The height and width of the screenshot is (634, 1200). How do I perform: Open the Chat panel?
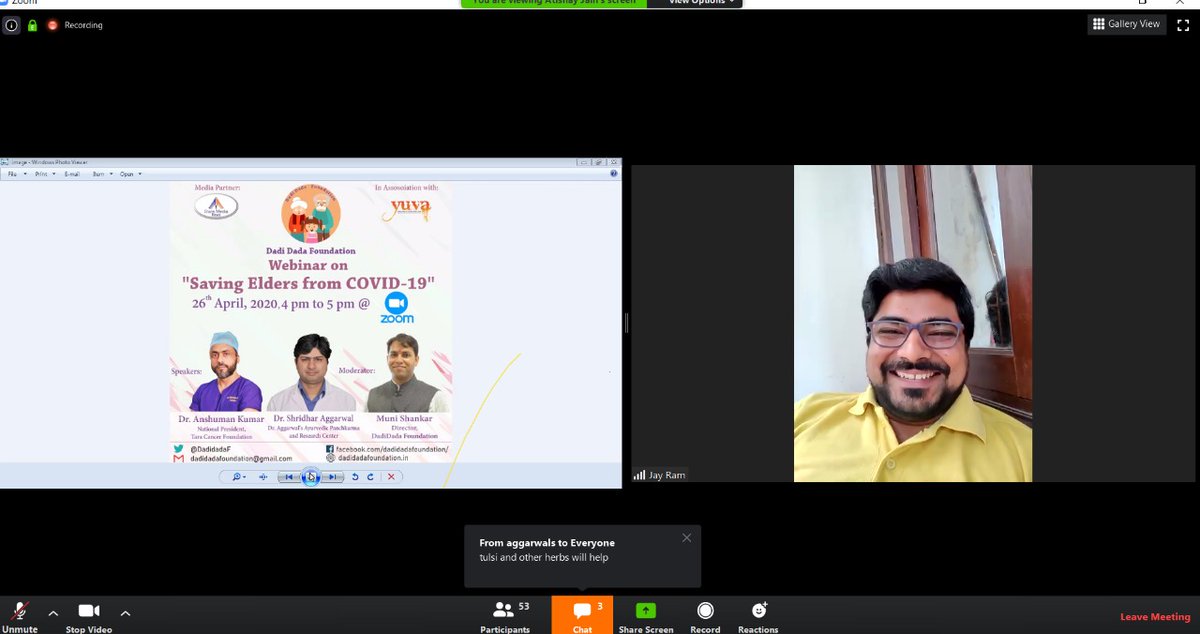pyautogui.click(x=582, y=615)
